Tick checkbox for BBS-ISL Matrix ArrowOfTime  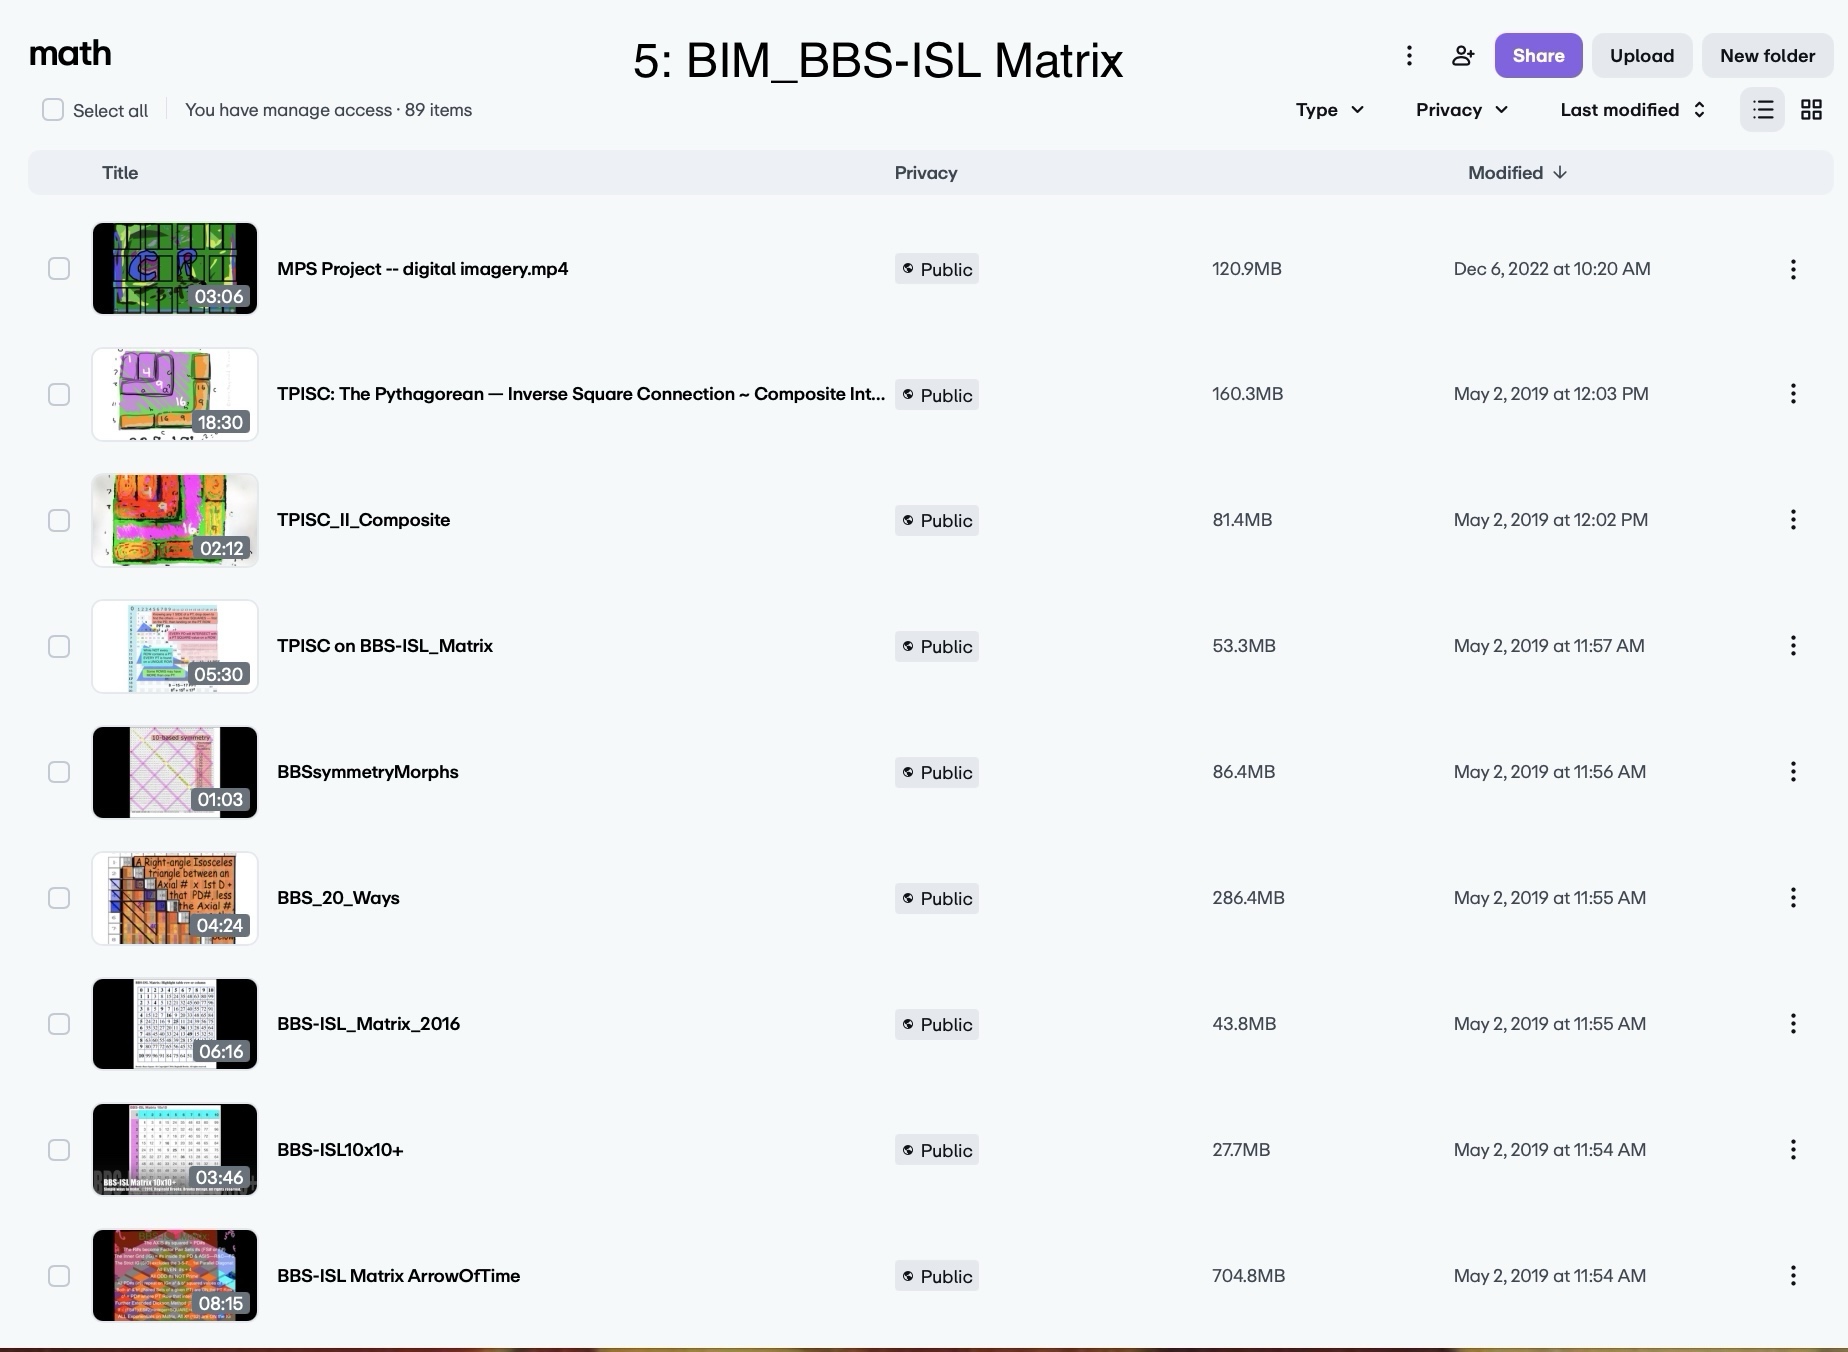[59, 1276]
